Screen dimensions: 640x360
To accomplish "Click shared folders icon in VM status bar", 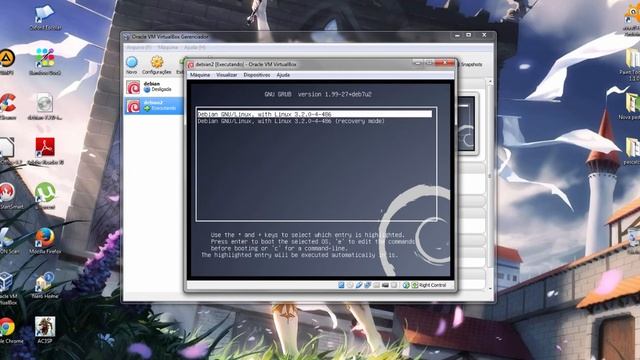I will (x=376, y=285).
